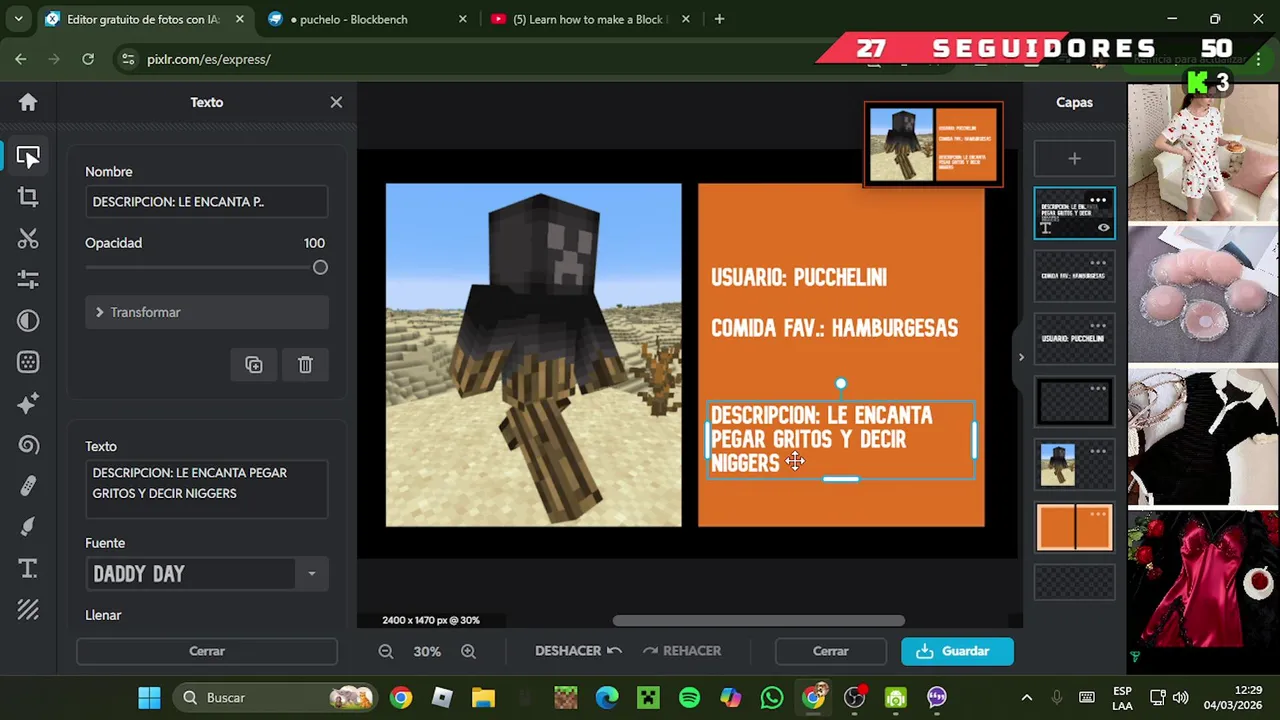Zoom in with the plus magnifier
The image size is (1280, 720).
pos(468,651)
